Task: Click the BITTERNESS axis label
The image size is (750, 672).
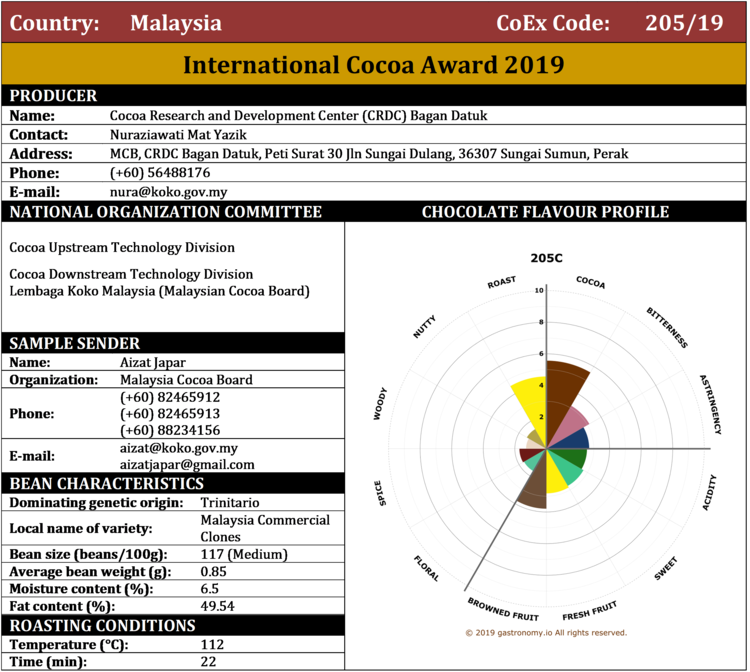Action: tap(667, 327)
